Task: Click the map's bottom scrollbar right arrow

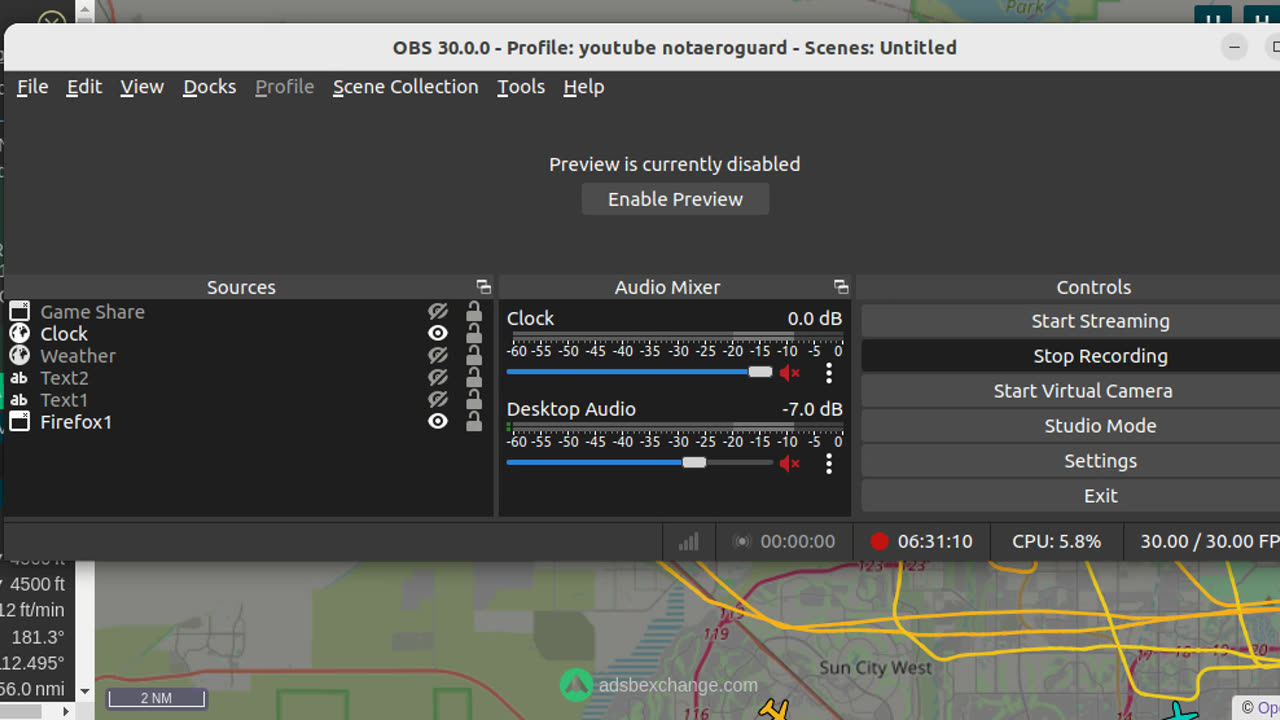Action: (x=67, y=711)
